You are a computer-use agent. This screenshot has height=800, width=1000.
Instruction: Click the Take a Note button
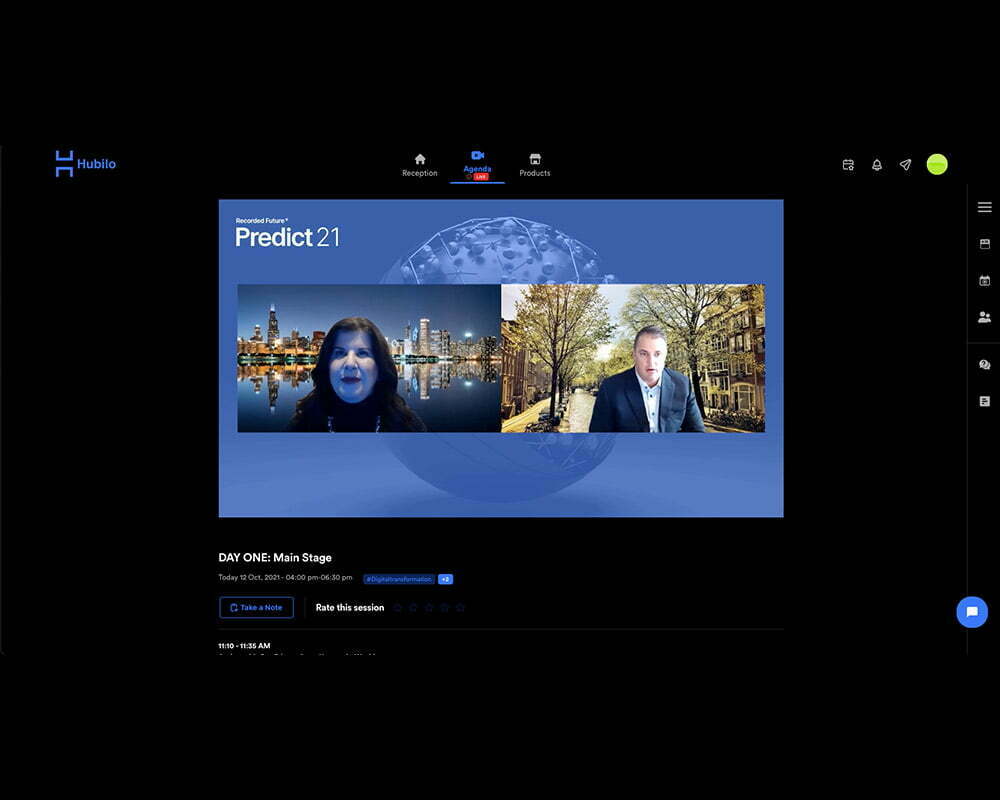pyautogui.click(x=256, y=607)
